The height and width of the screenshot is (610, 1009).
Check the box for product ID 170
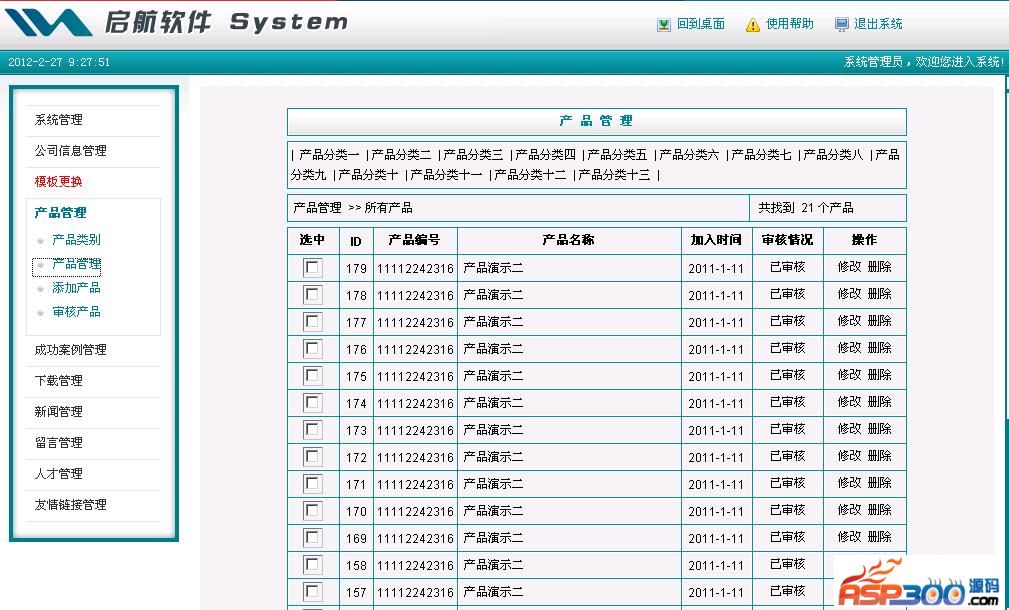click(x=313, y=510)
